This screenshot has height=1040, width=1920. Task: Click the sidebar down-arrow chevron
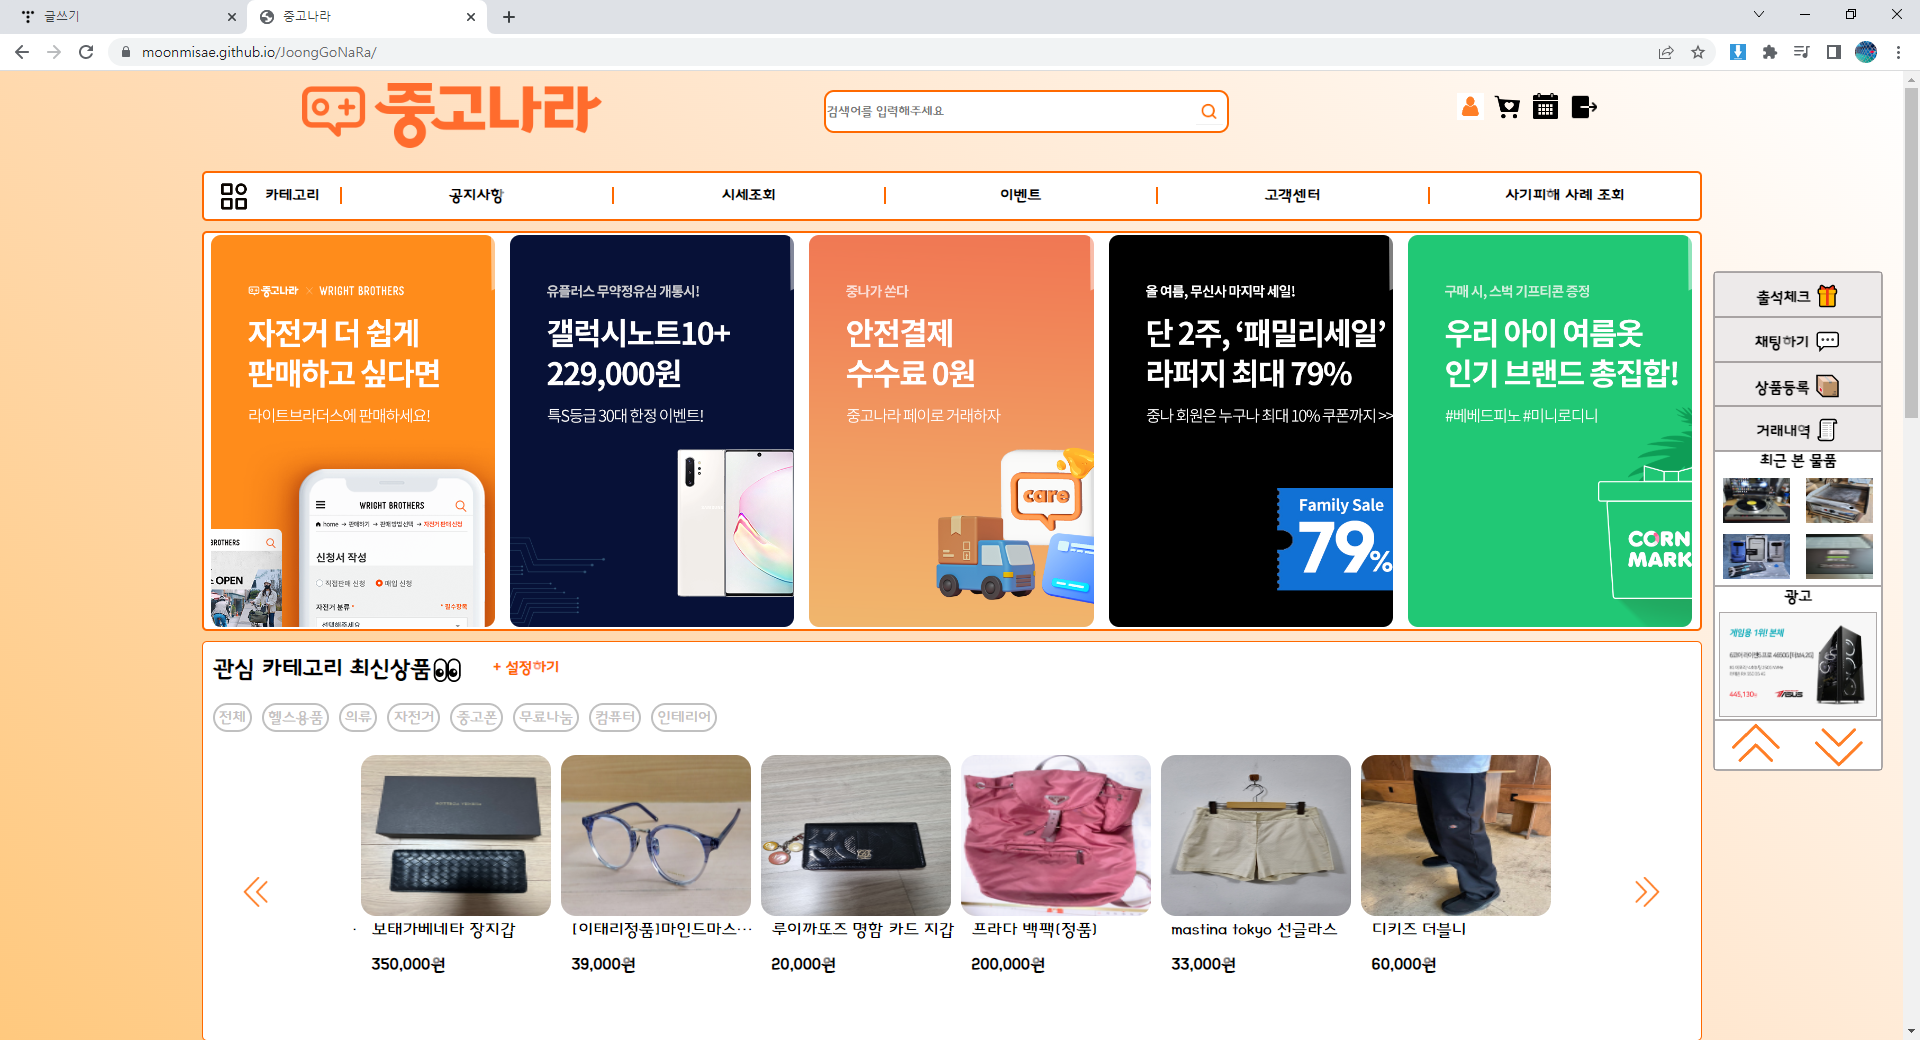point(1839,746)
